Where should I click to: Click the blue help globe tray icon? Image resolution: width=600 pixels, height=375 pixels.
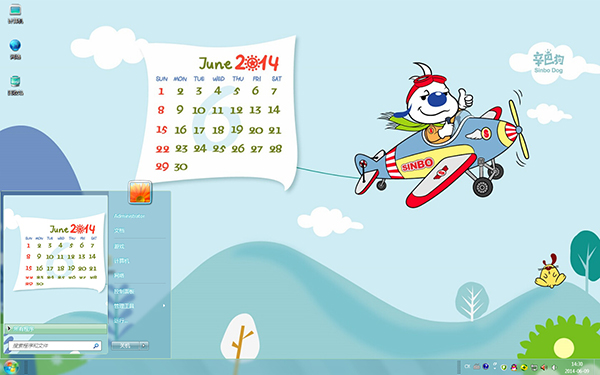[x=486, y=366]
